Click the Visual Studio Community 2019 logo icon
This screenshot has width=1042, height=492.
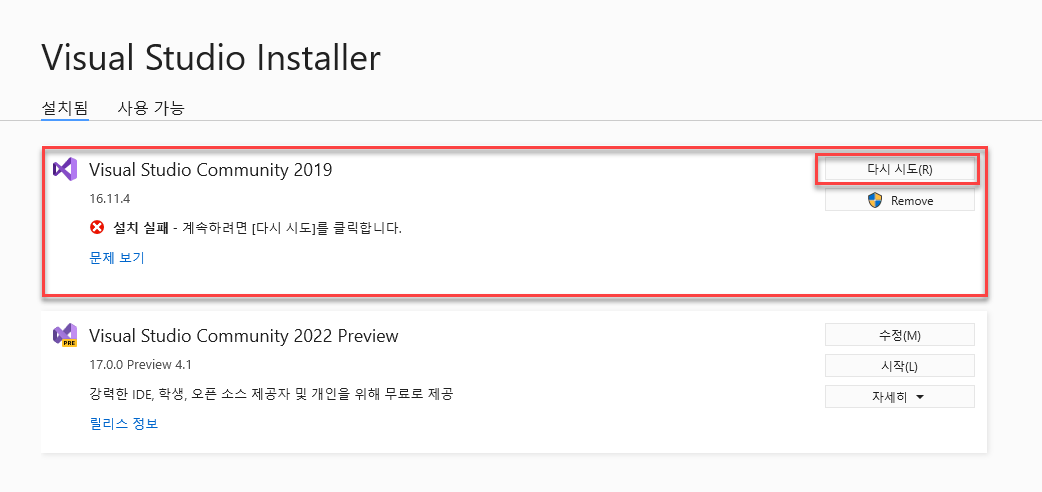pyautogui.click(x=65, y=169)
